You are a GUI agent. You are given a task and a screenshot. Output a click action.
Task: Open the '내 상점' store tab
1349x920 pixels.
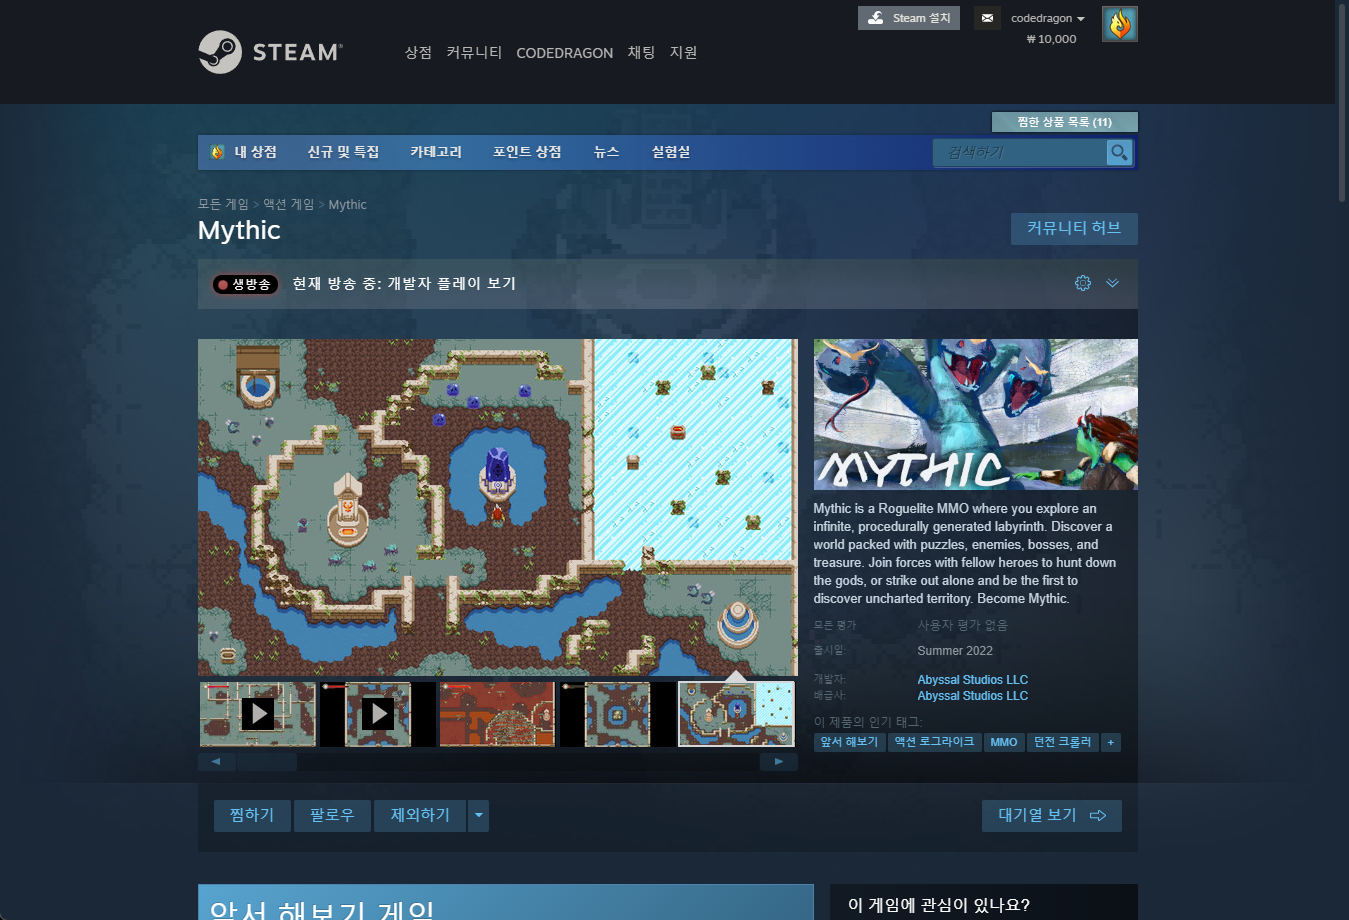[x=244, y=152]
